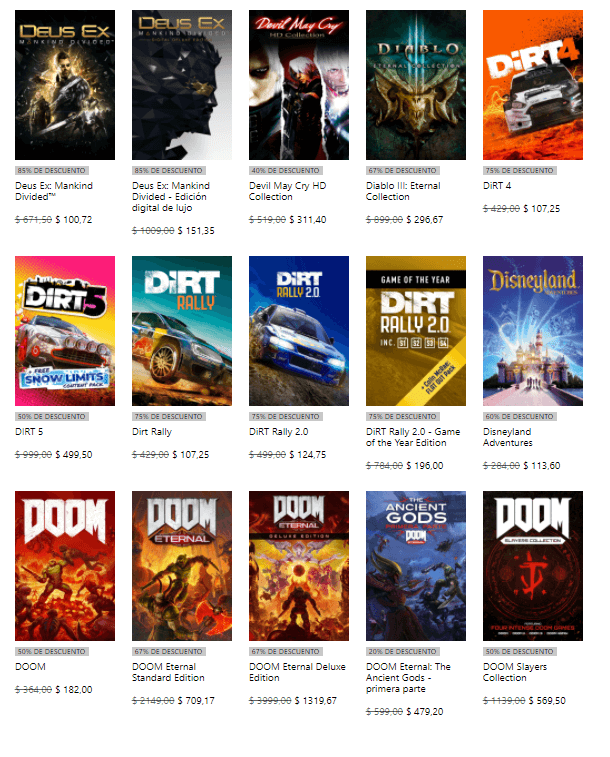Open the DiRT 4 game cover image
610x757 pixels.
532,85
